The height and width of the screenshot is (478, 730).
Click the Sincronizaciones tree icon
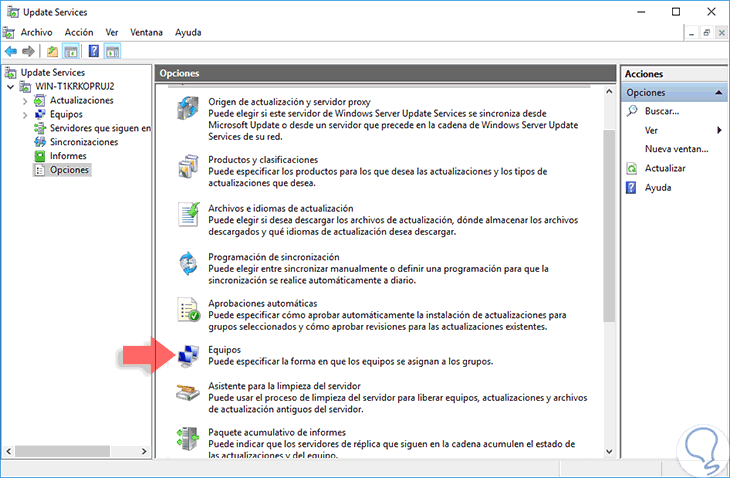click(x=40, y=142)
